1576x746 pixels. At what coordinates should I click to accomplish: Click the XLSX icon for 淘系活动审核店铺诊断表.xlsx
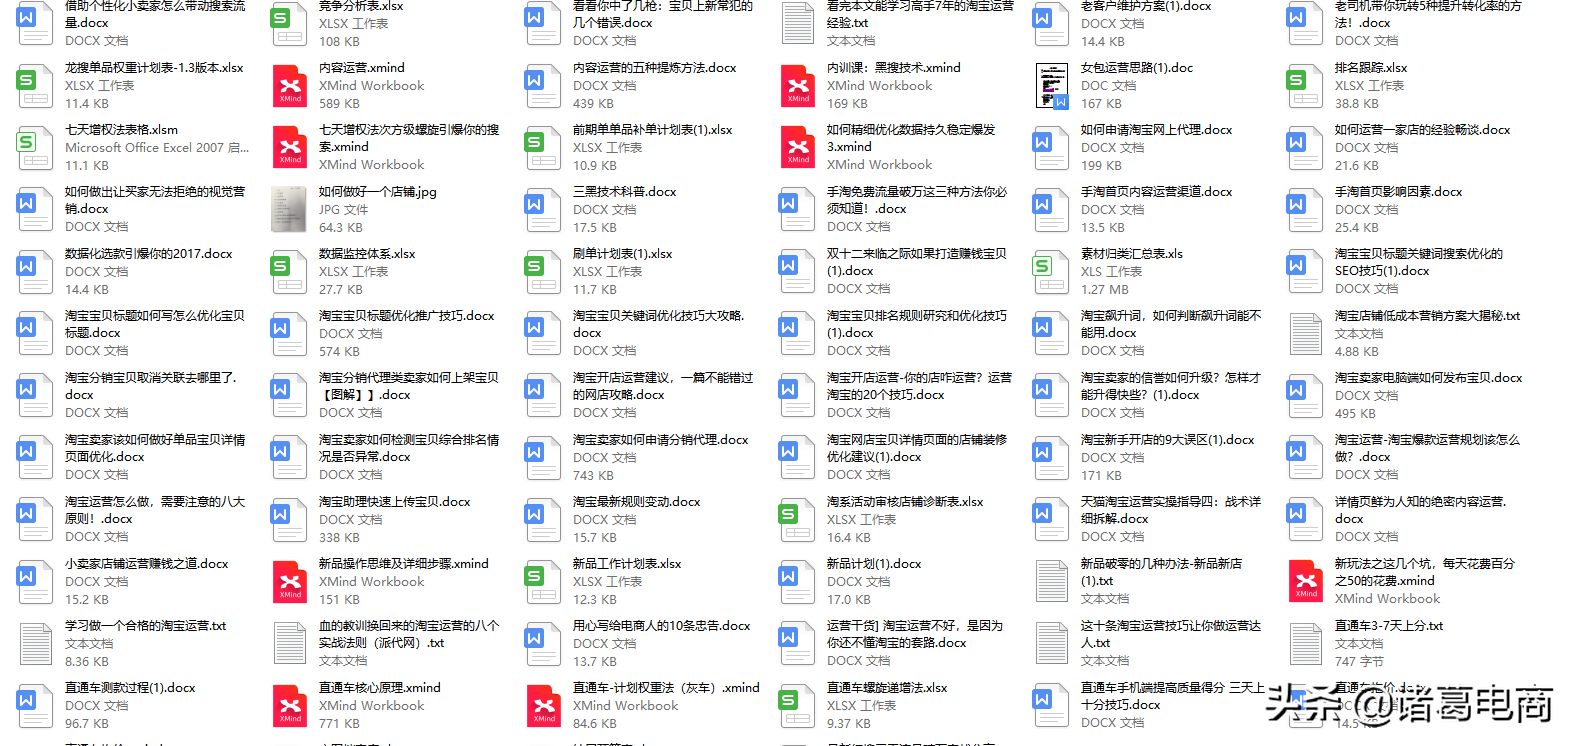tap(797, 520)
